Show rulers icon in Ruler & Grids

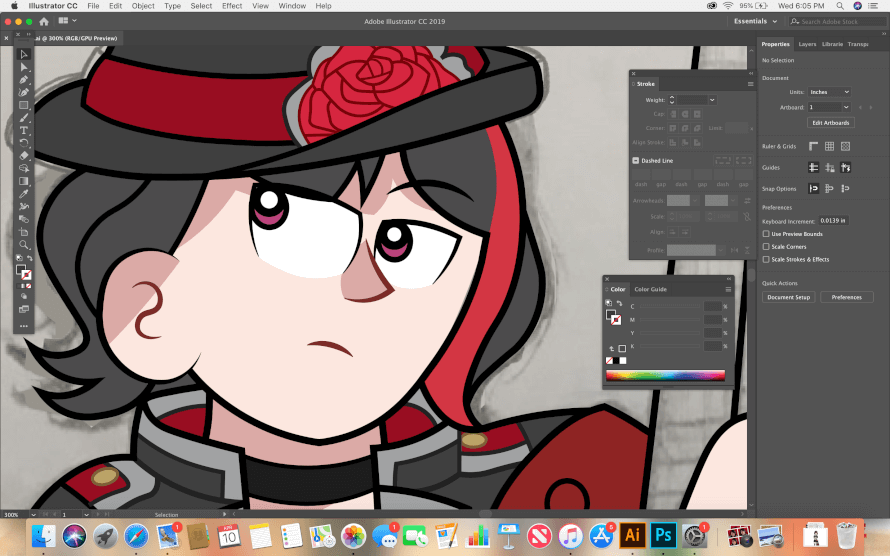tap(813, 146)
